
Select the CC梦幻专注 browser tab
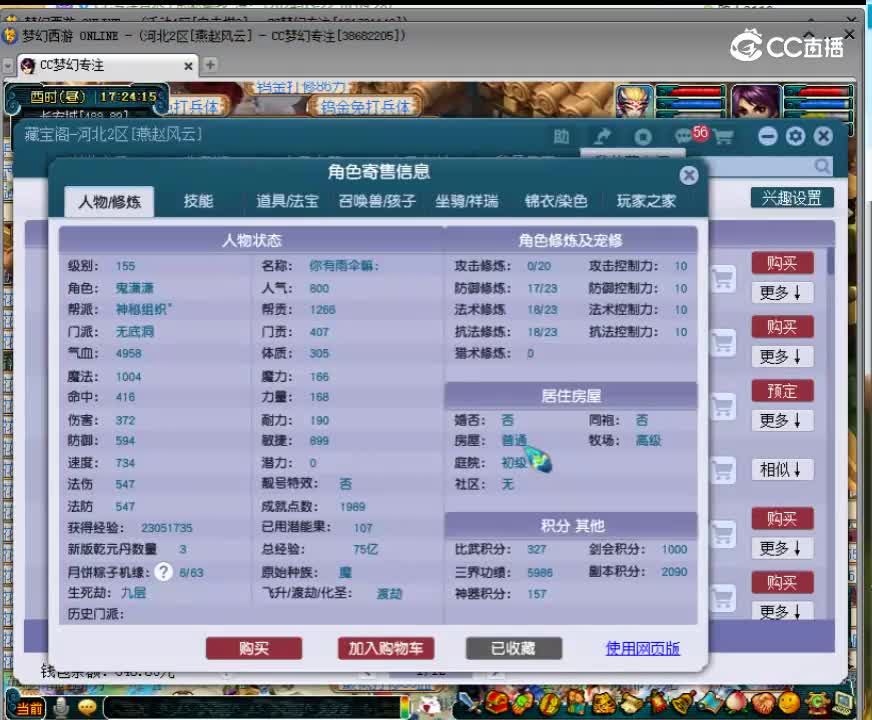coord(107,66)
